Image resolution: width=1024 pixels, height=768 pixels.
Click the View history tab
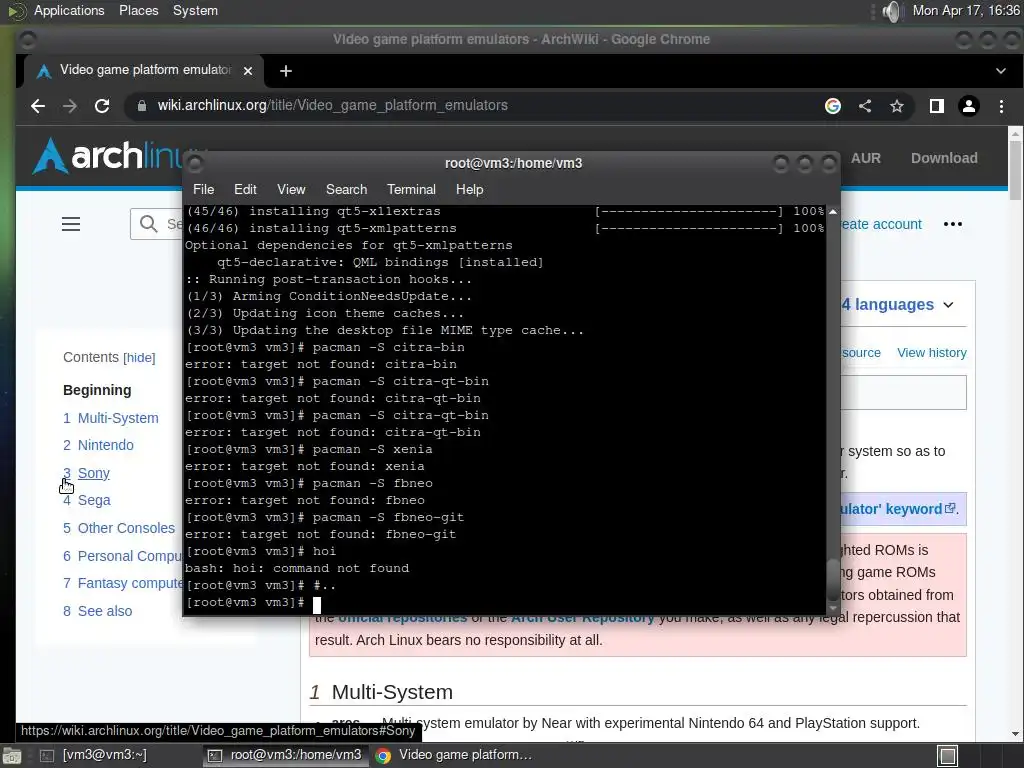[931, 353]
